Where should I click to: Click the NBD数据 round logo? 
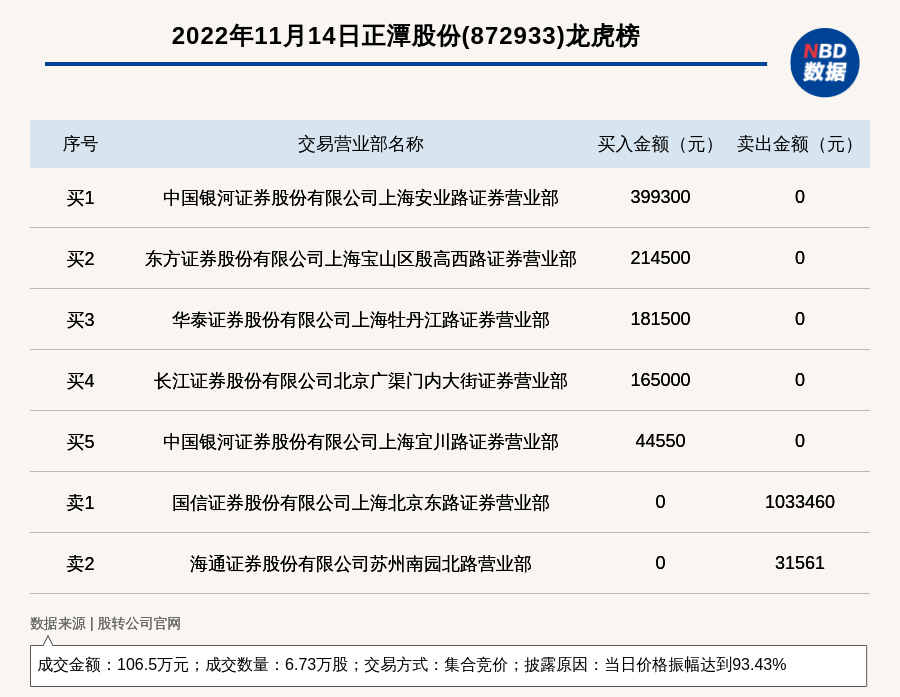[824, 63]
